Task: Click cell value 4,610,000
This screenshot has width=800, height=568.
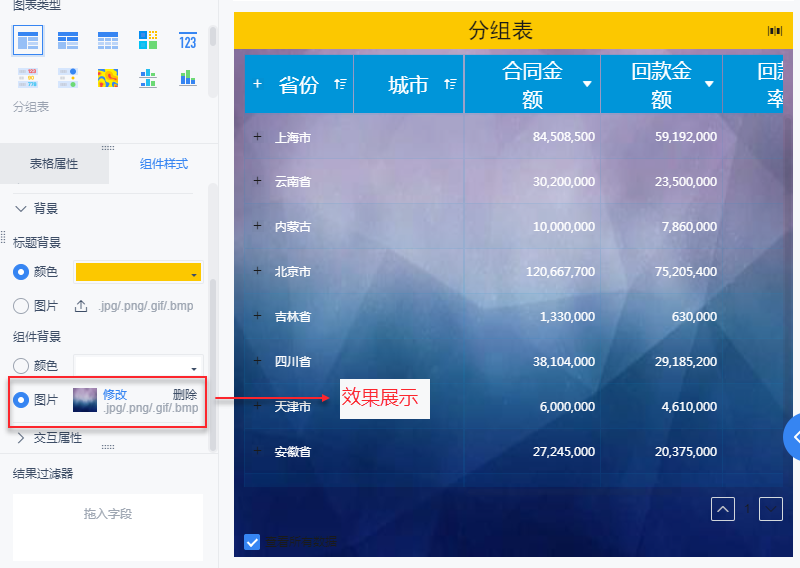Action: click(x=689, y=407)
